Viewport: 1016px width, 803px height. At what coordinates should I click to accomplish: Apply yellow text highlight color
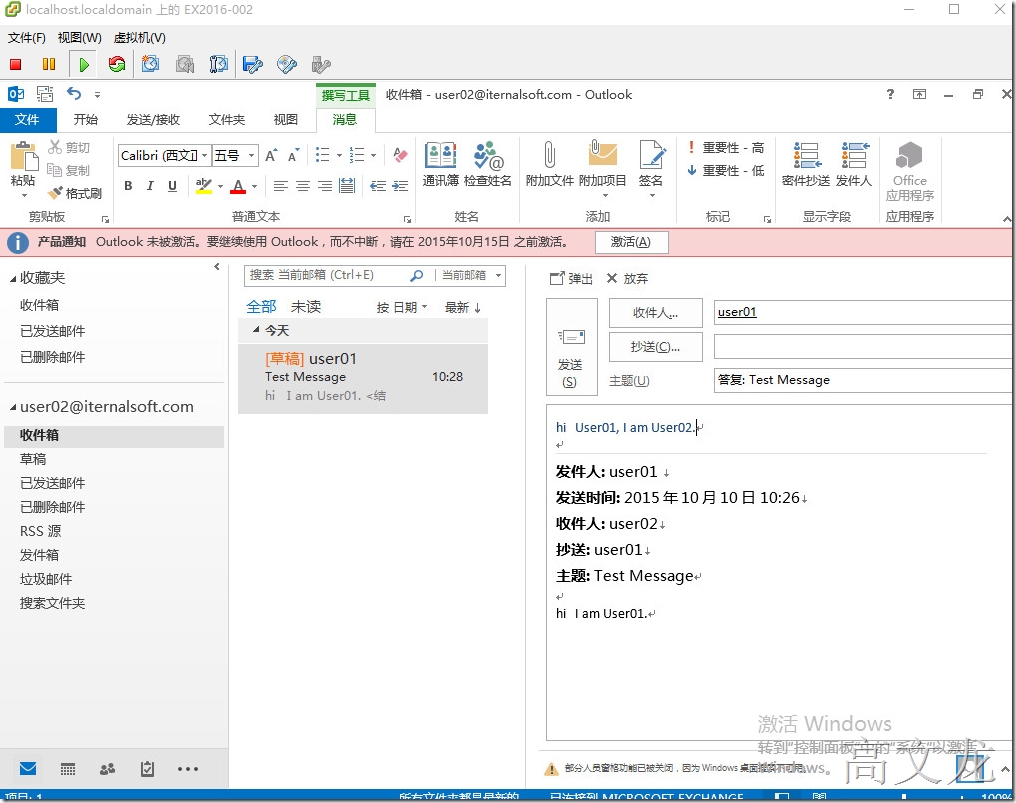(x=203, y=187)
